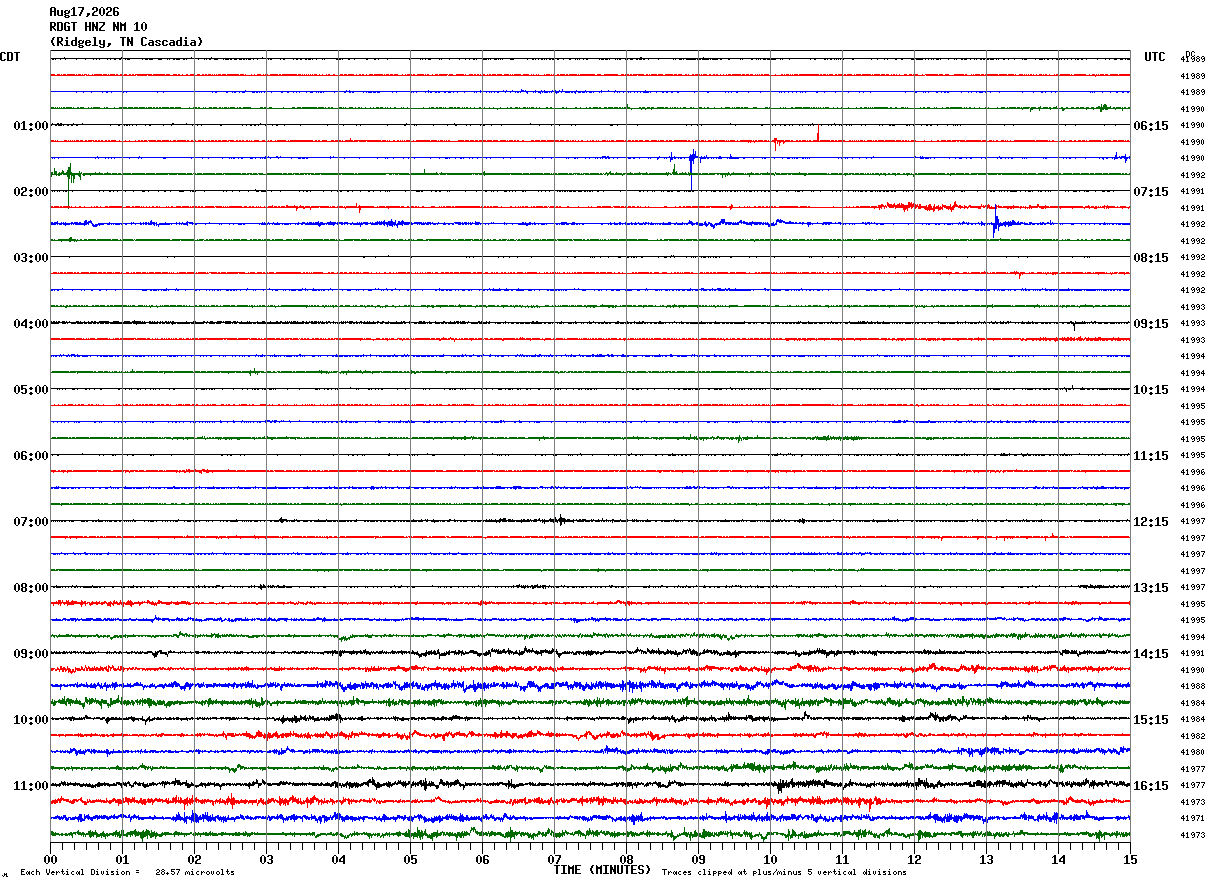The image size is (1210, 886).
Task: Click minute 10 tick label on bottom axis
Action: (x=770, y=859)
